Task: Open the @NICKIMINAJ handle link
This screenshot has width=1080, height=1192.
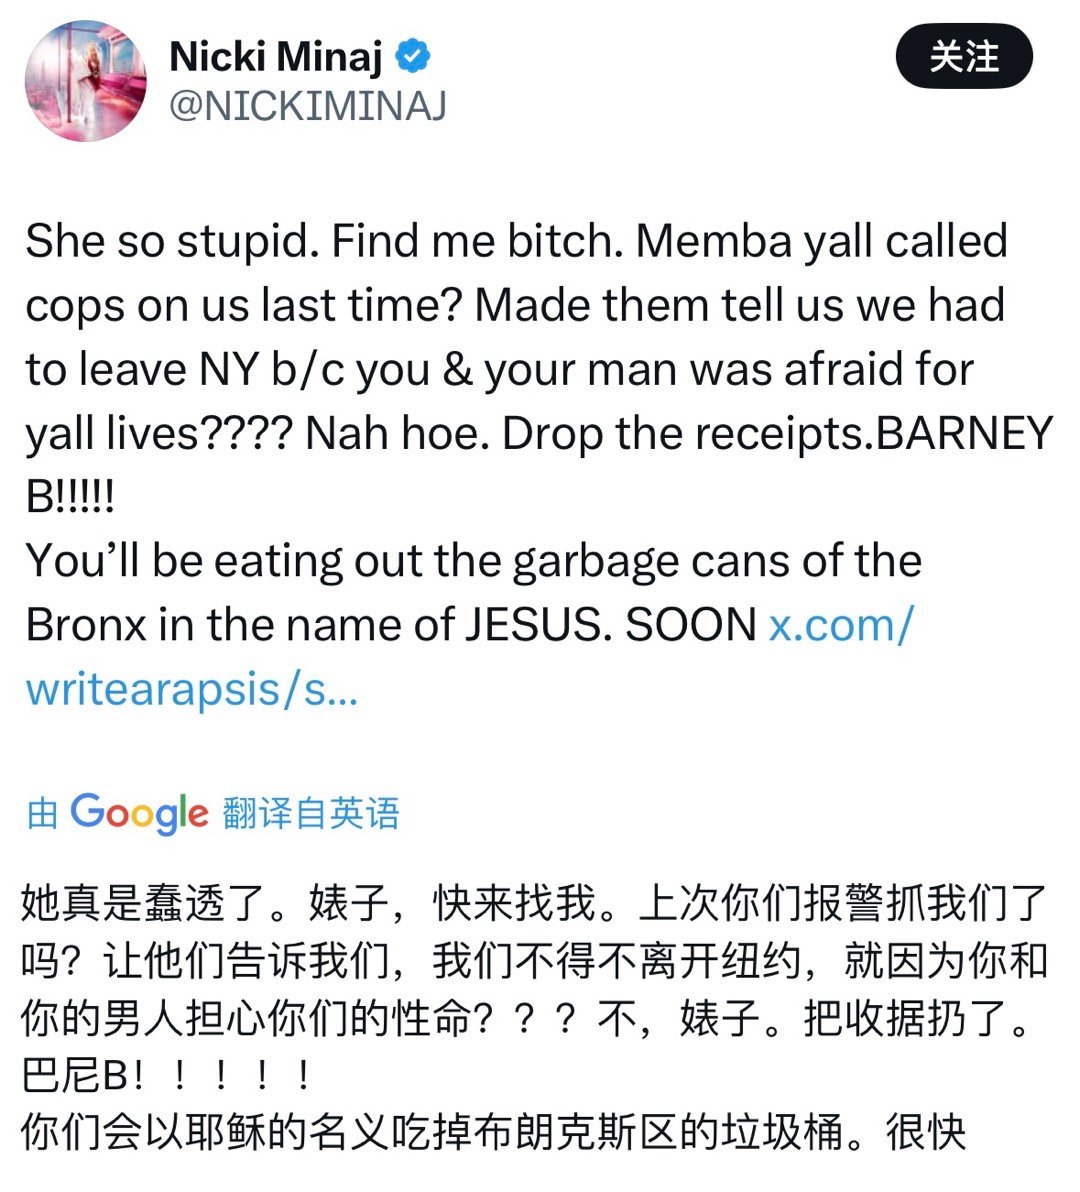Action: tap(308, 106)
